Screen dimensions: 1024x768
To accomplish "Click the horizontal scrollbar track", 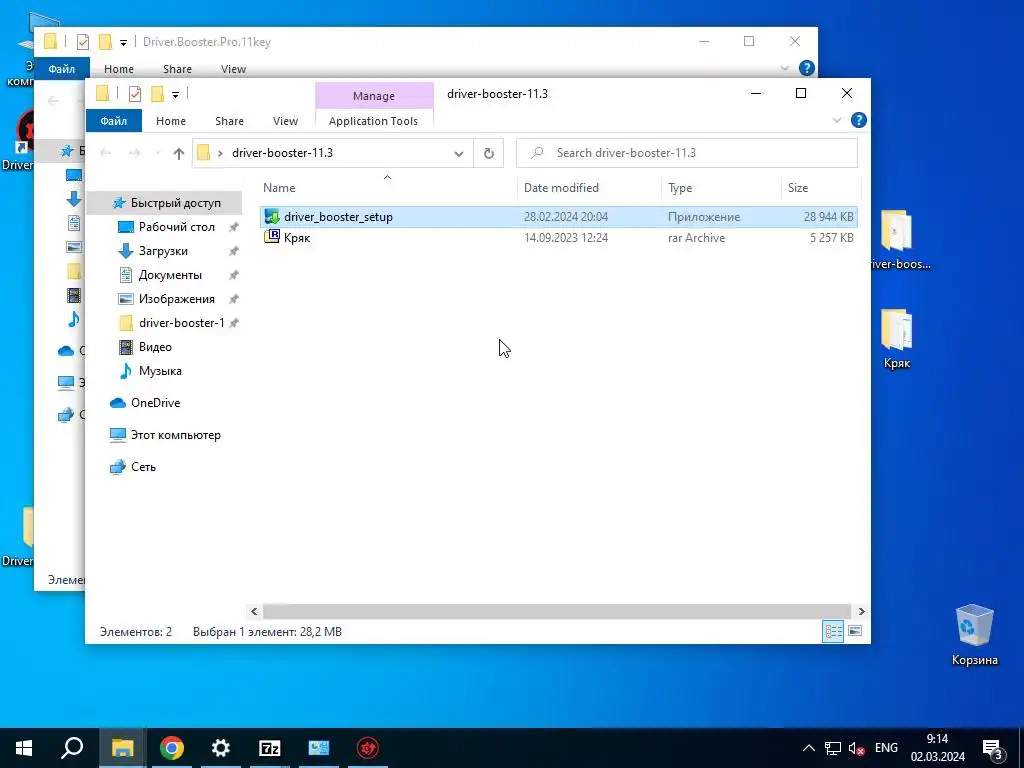I will 556,611.
